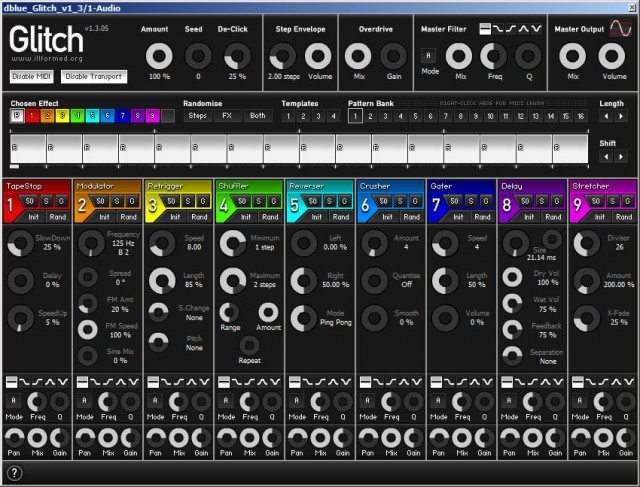Randomise Both steps and FX

pyautogui.click(x=258, y=116)
